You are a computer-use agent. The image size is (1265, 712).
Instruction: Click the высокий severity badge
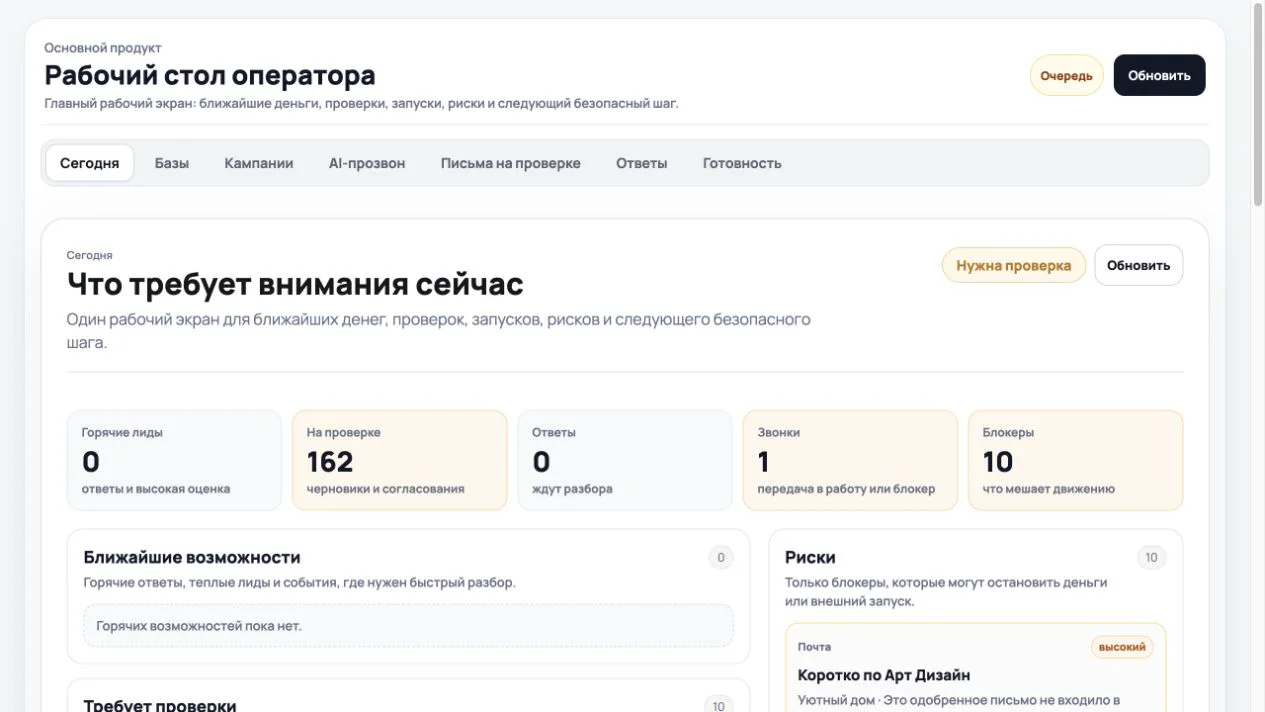(x=1122, y=647)
